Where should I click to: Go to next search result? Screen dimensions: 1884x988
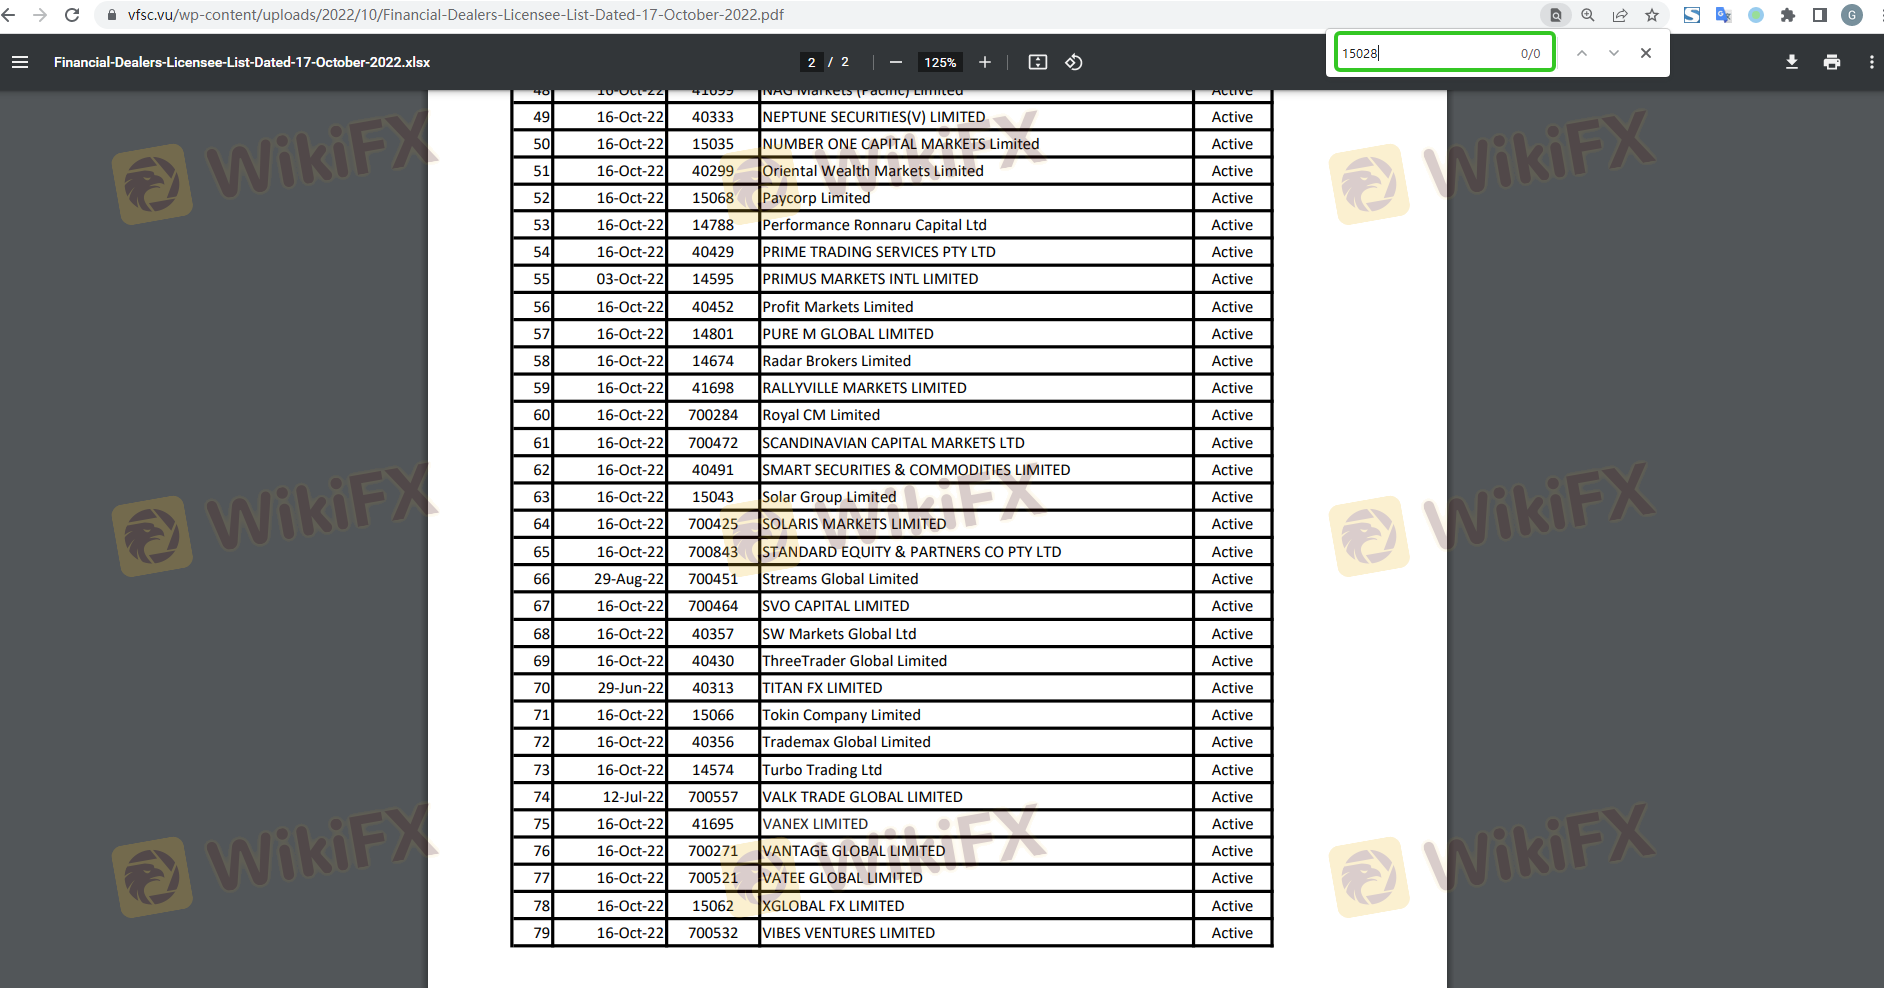click(1614, 53)
